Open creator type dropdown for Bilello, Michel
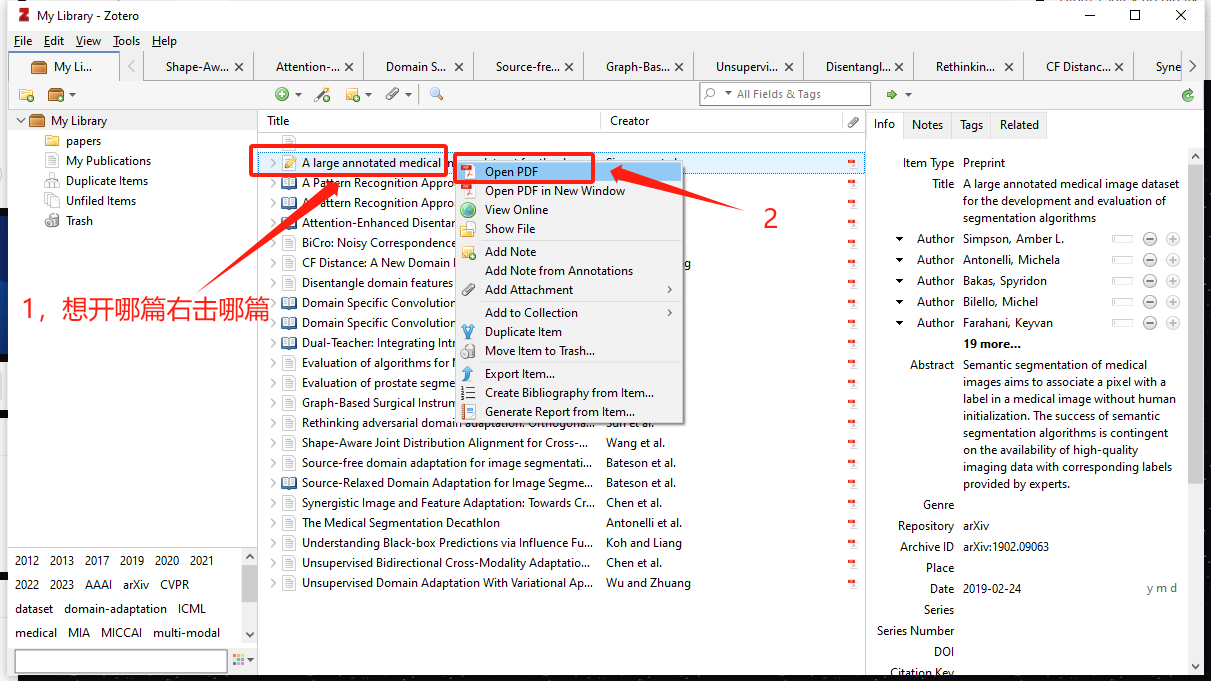 pyautogui.click(x=900, y=302)
